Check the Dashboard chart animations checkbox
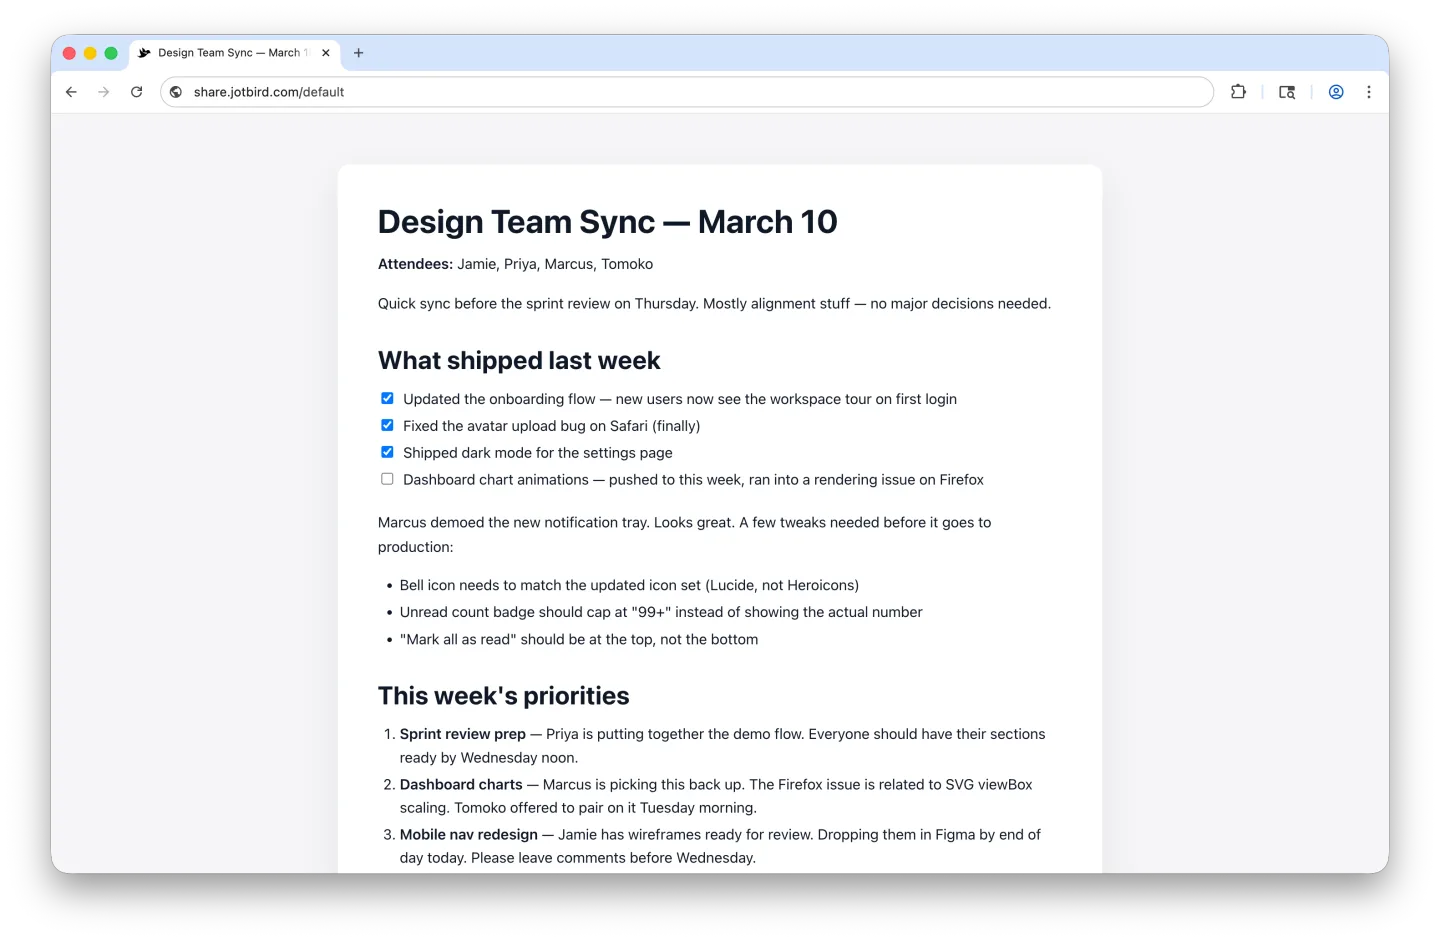The width and height of the screenshot is (1440, 941). click(387, 479)
